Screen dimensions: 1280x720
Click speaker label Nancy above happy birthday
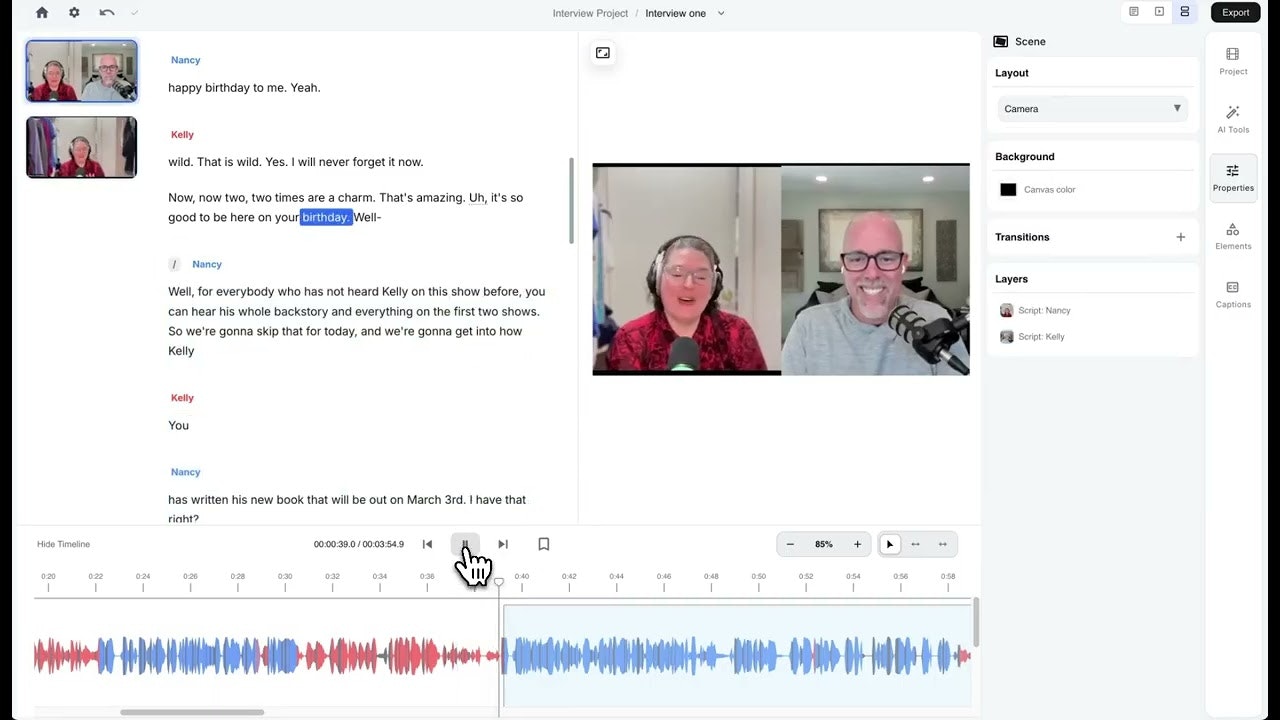pos(186,60)
